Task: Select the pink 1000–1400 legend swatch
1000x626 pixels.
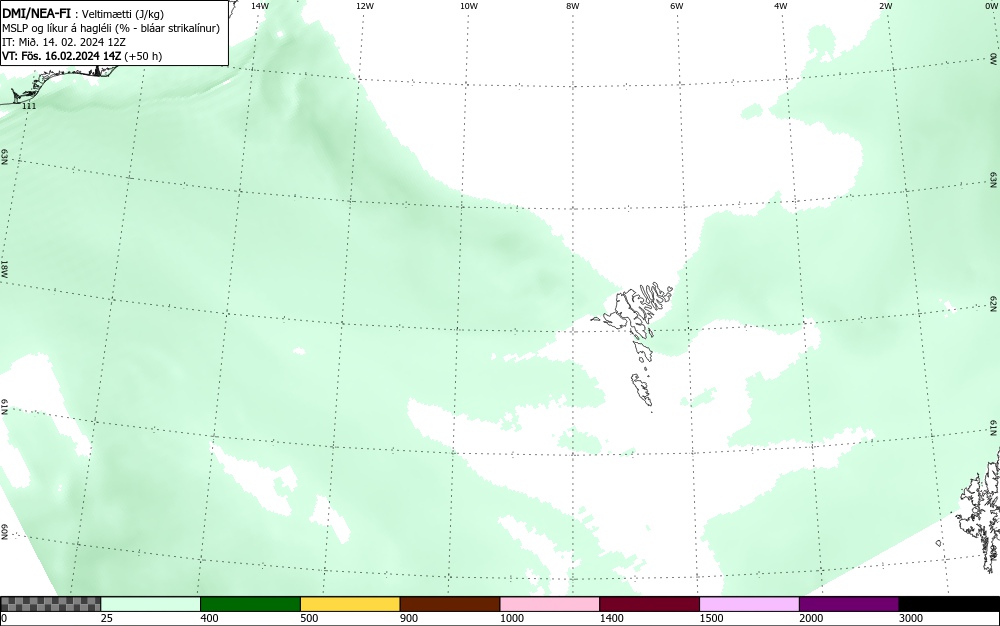Action: point(550,604)
